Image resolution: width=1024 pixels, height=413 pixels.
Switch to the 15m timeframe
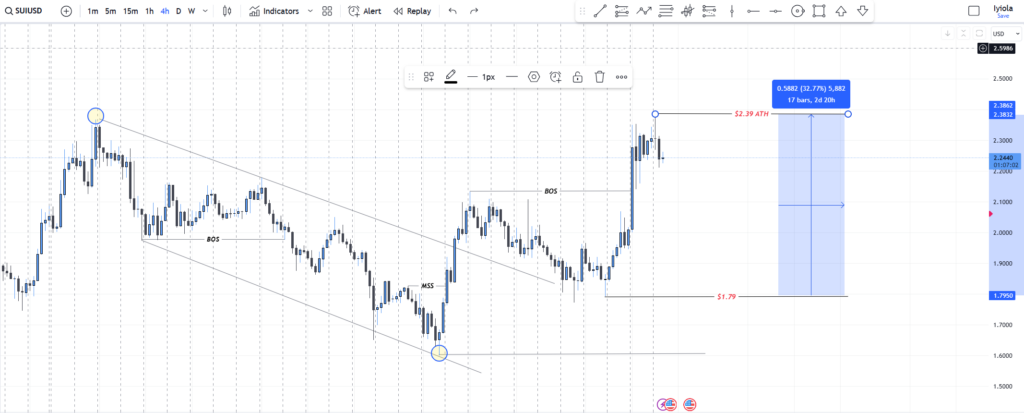pyautogui.click(x=131, y=11)
